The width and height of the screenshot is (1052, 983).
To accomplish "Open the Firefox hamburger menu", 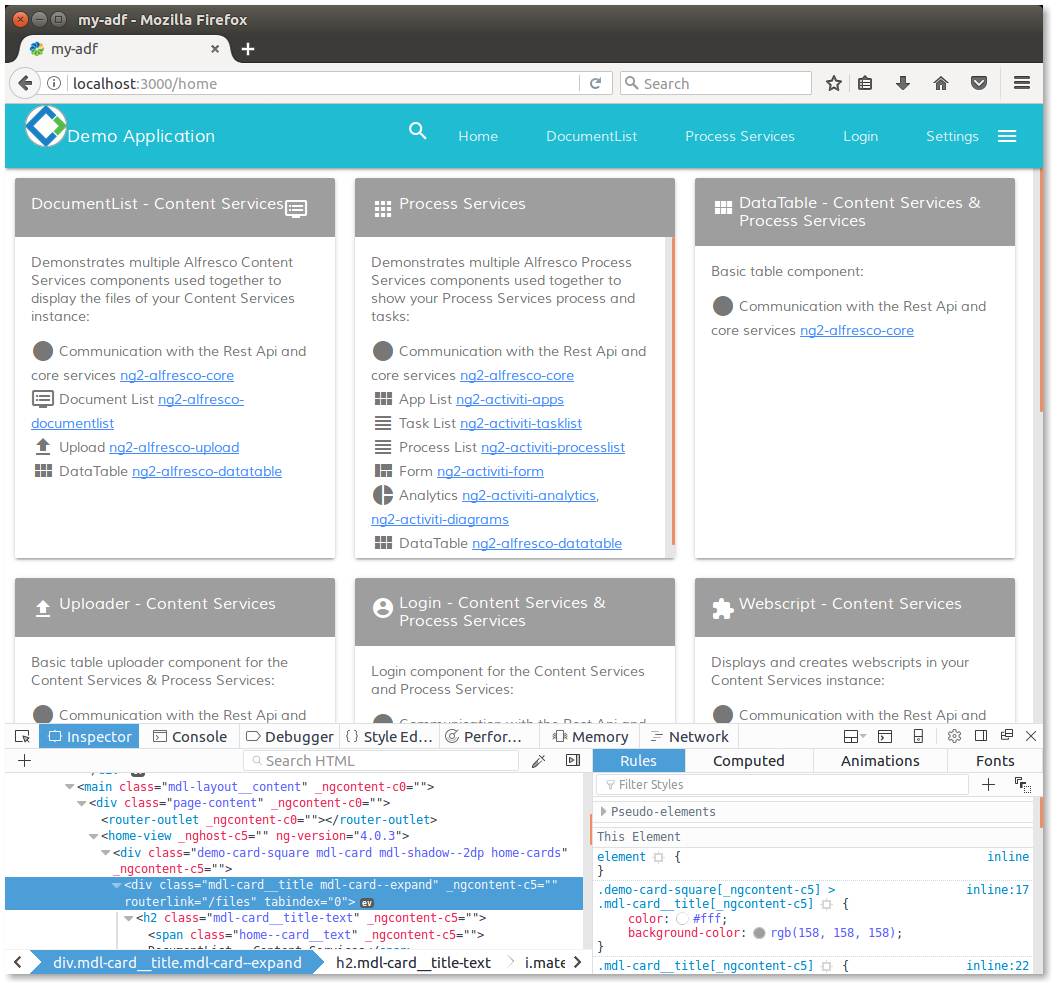I will click(x=1022, y=83).
